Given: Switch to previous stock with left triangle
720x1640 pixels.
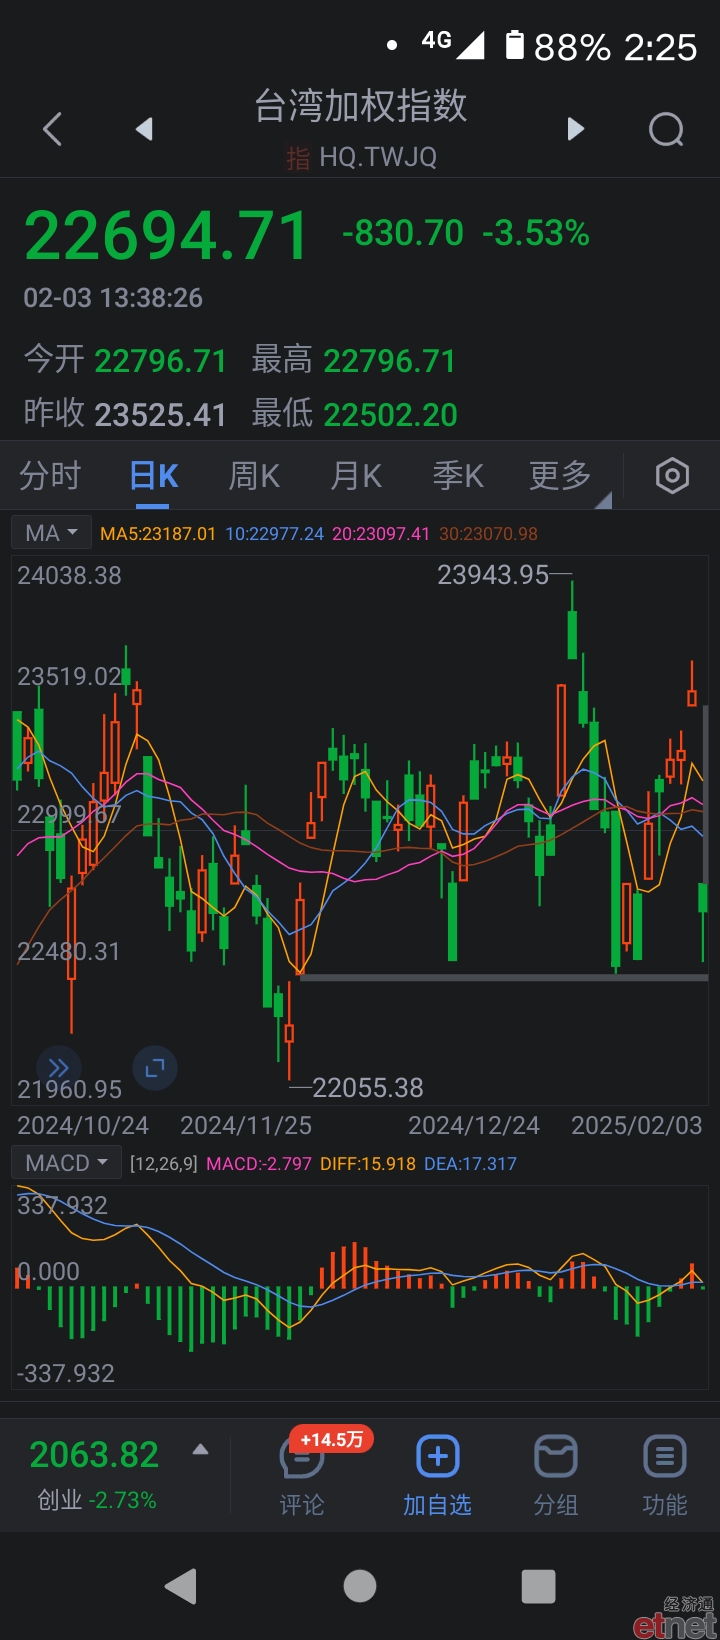Looking at the screenshot, I should pyautogui.click(x=144, y=129).
